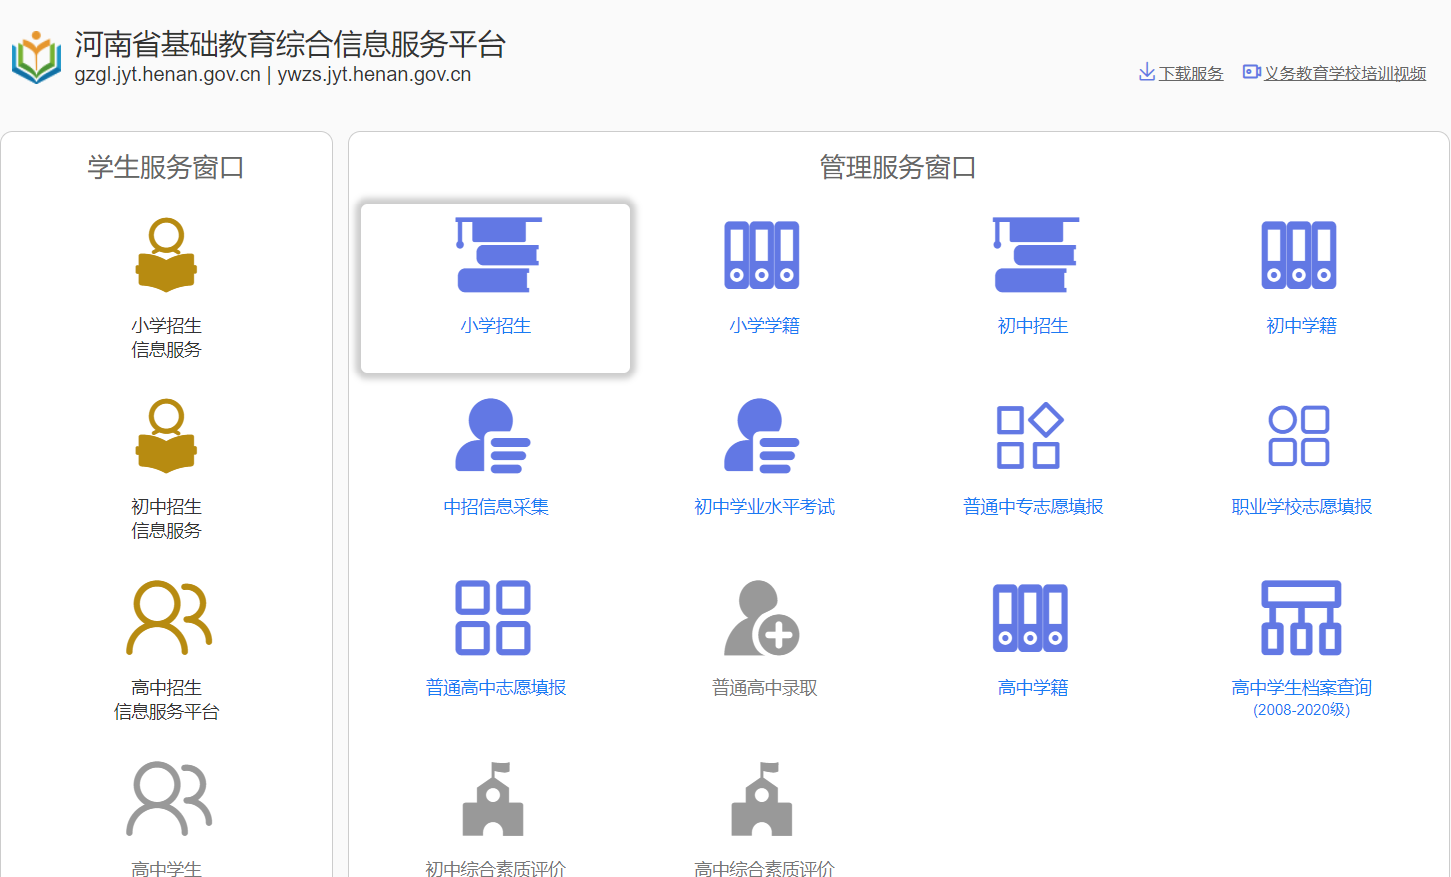The image size is (1451, 877).
Task: Open 小学学籍 binder icon
Action: [x=763, y=256]
